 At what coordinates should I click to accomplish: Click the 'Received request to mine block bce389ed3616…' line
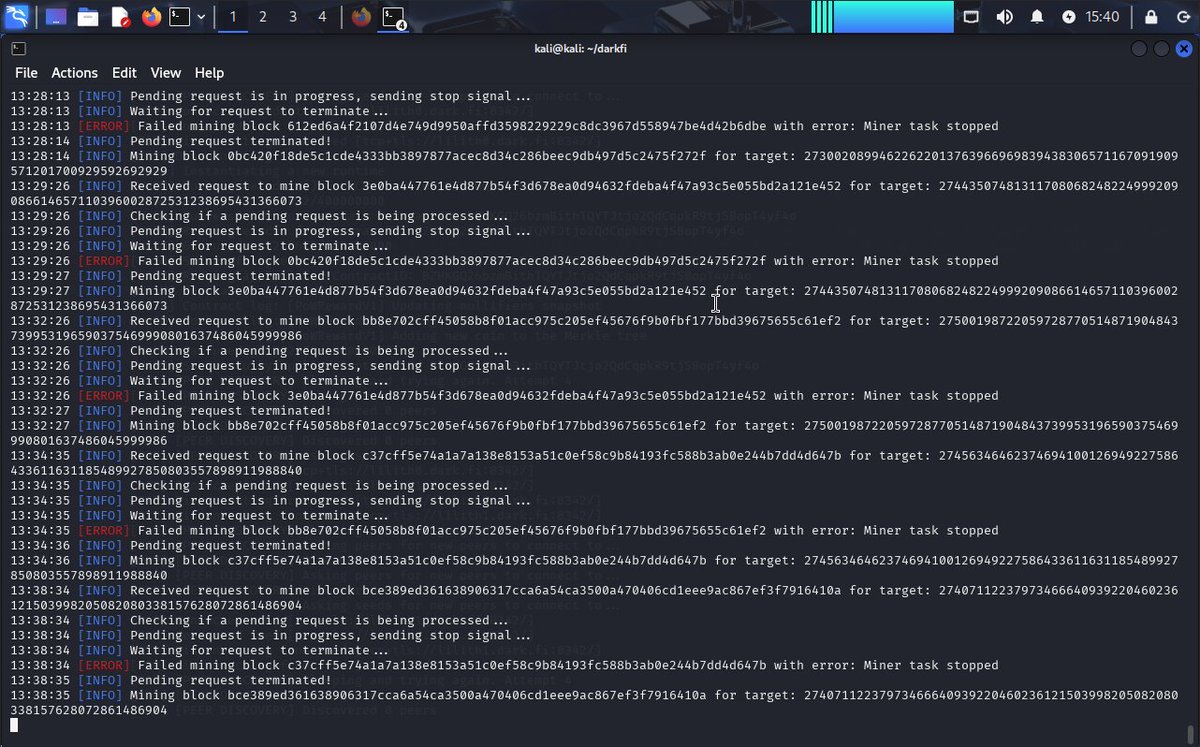coord(595,598)
